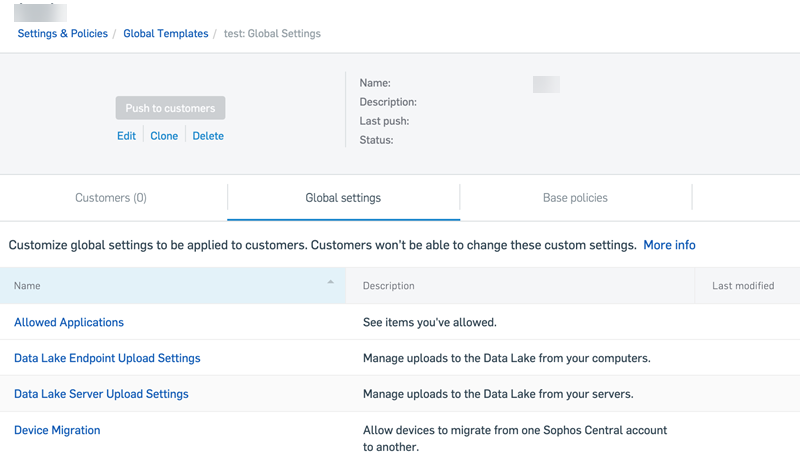The width and height of the screenshot is (800, 455).
Task: Open the Base policies tab
Action: pos(575,198)
